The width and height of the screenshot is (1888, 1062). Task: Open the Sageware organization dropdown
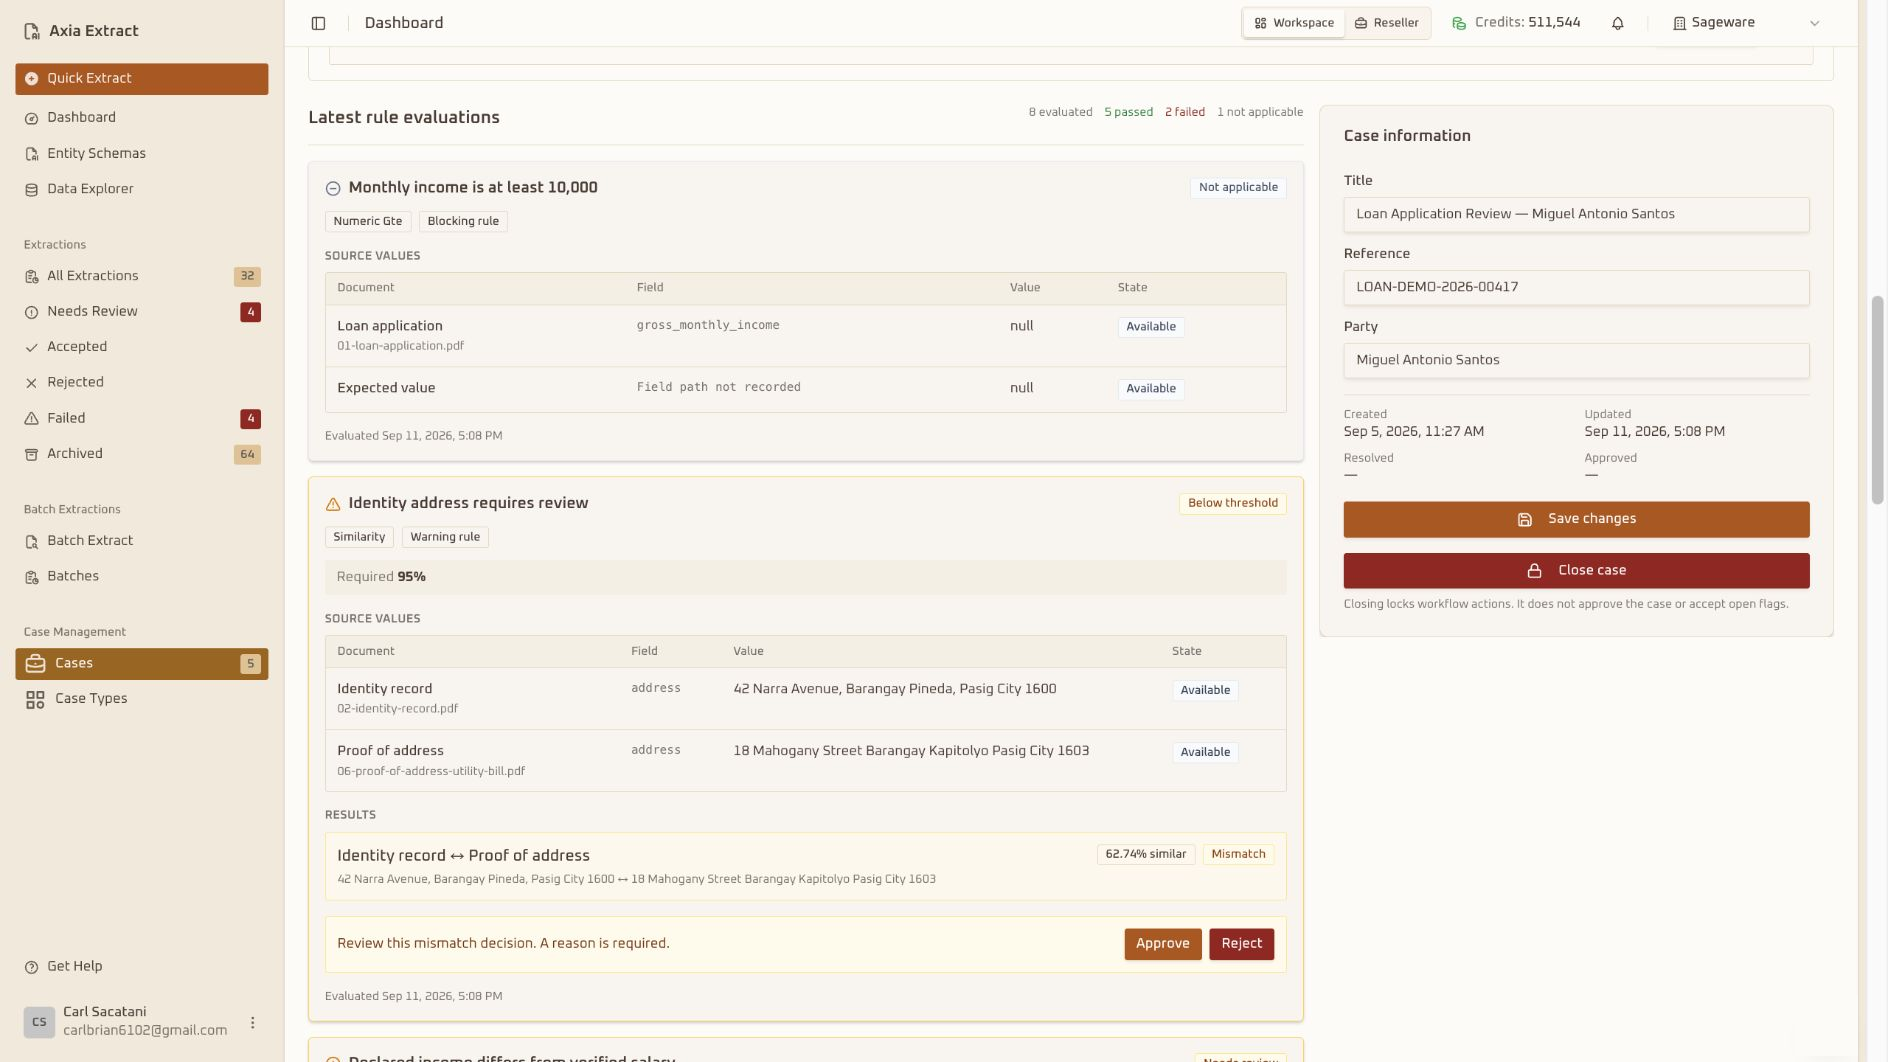click(x=1746, y=23)
